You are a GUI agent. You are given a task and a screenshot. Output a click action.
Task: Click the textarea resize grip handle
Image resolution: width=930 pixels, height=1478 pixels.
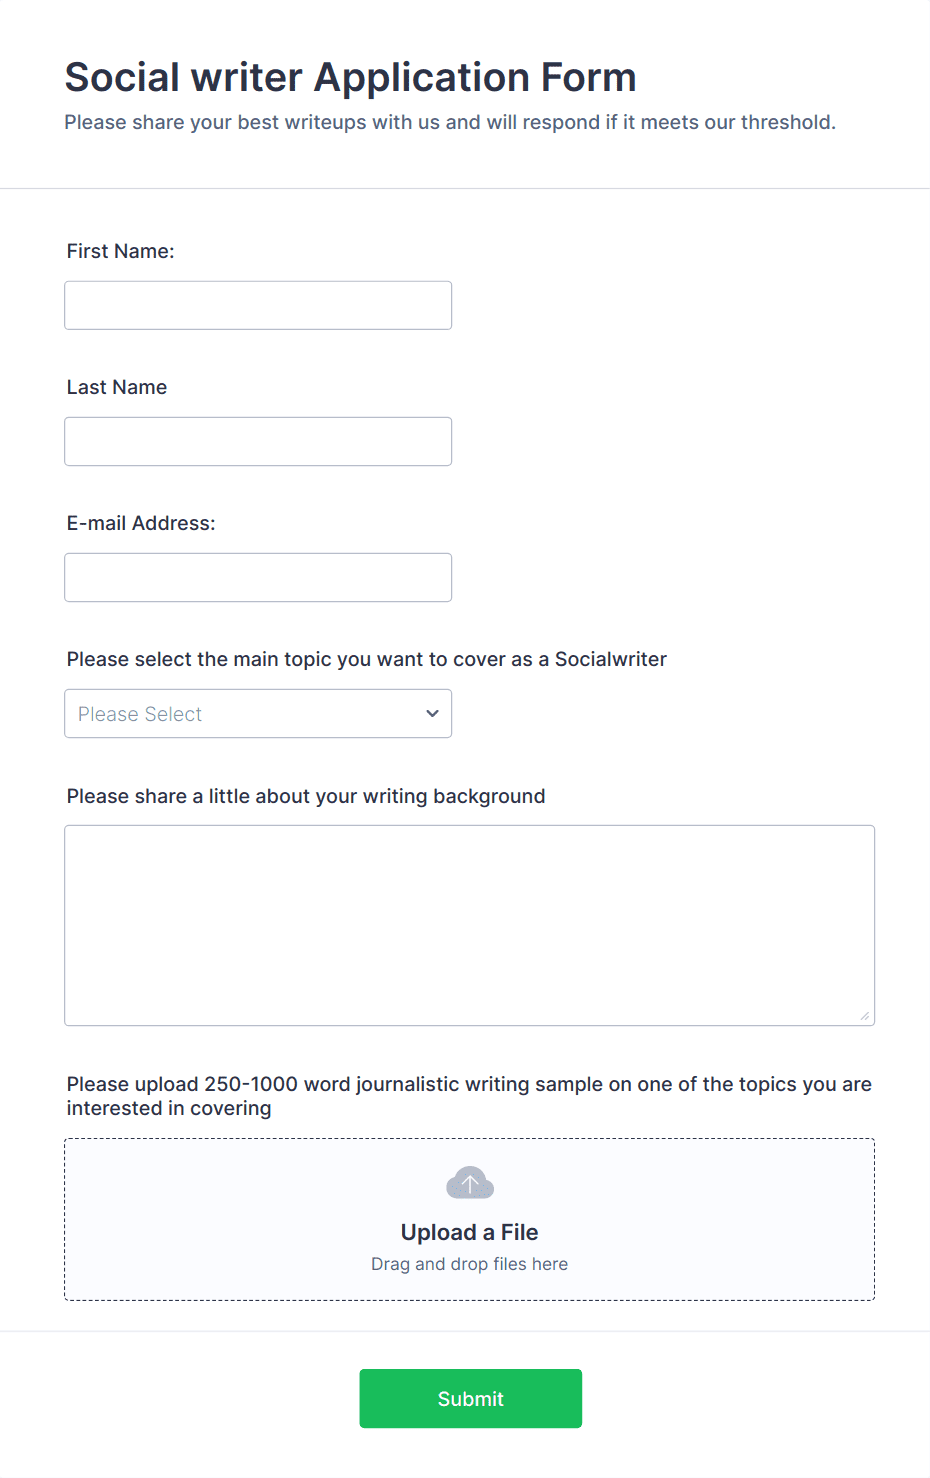(866, 1017)
